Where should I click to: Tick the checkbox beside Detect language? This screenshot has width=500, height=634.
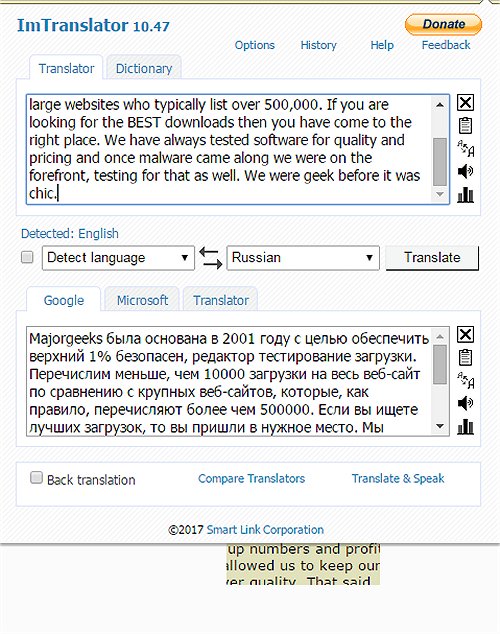pyautogui.click(x=27, y=257)
